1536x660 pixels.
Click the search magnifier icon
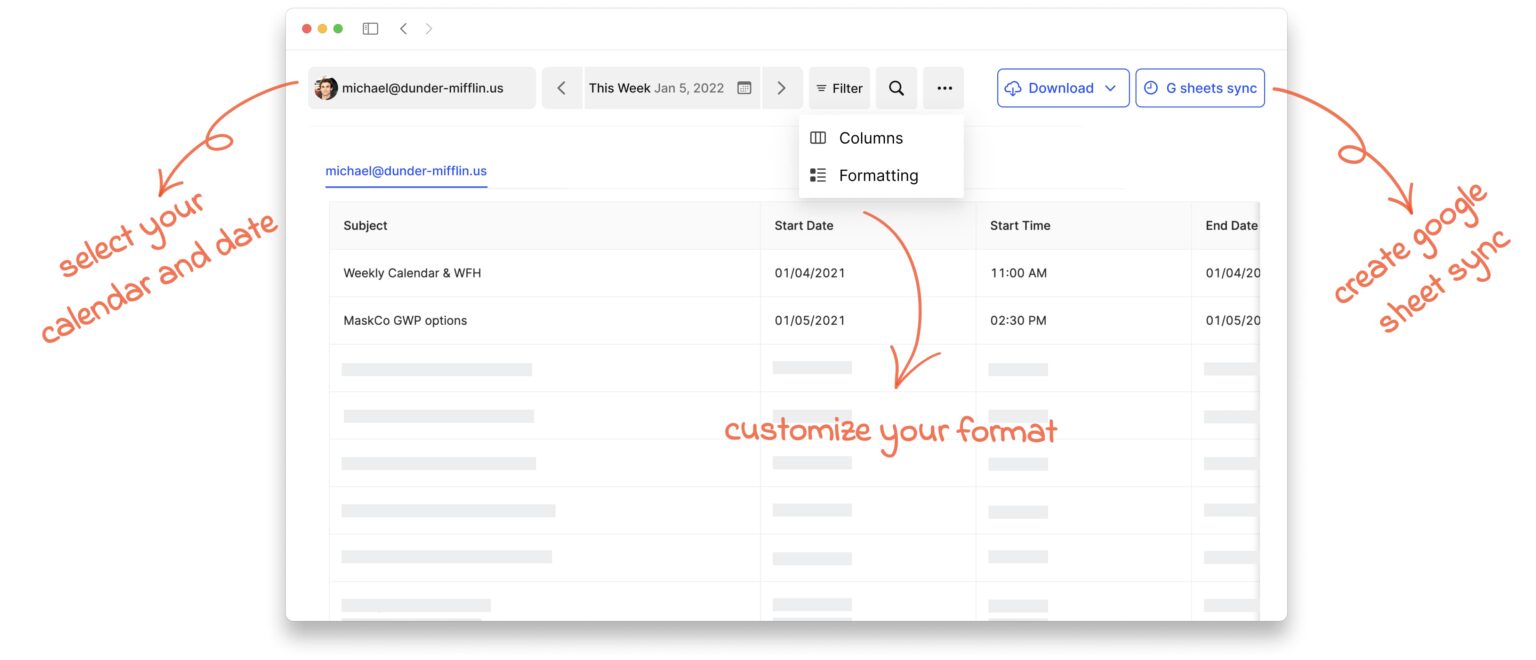click(x=896, y=88)
